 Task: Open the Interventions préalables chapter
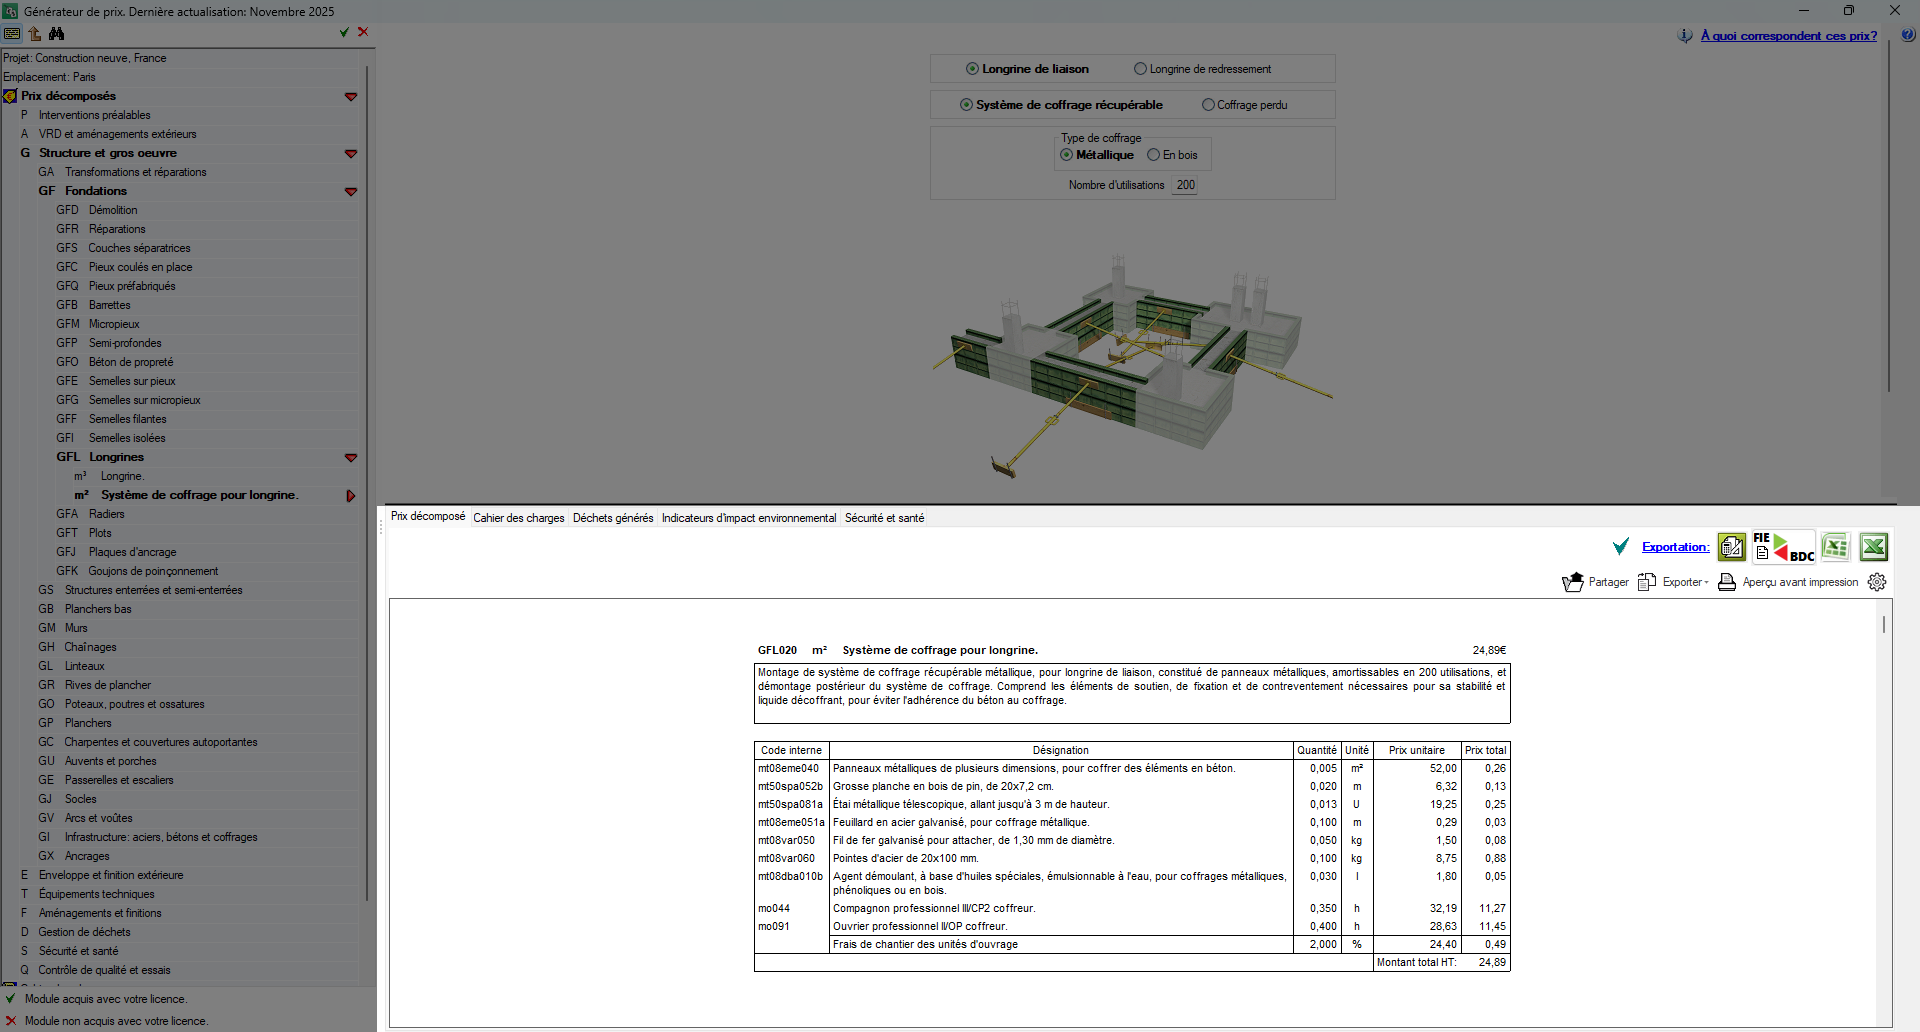pos(95,115)
